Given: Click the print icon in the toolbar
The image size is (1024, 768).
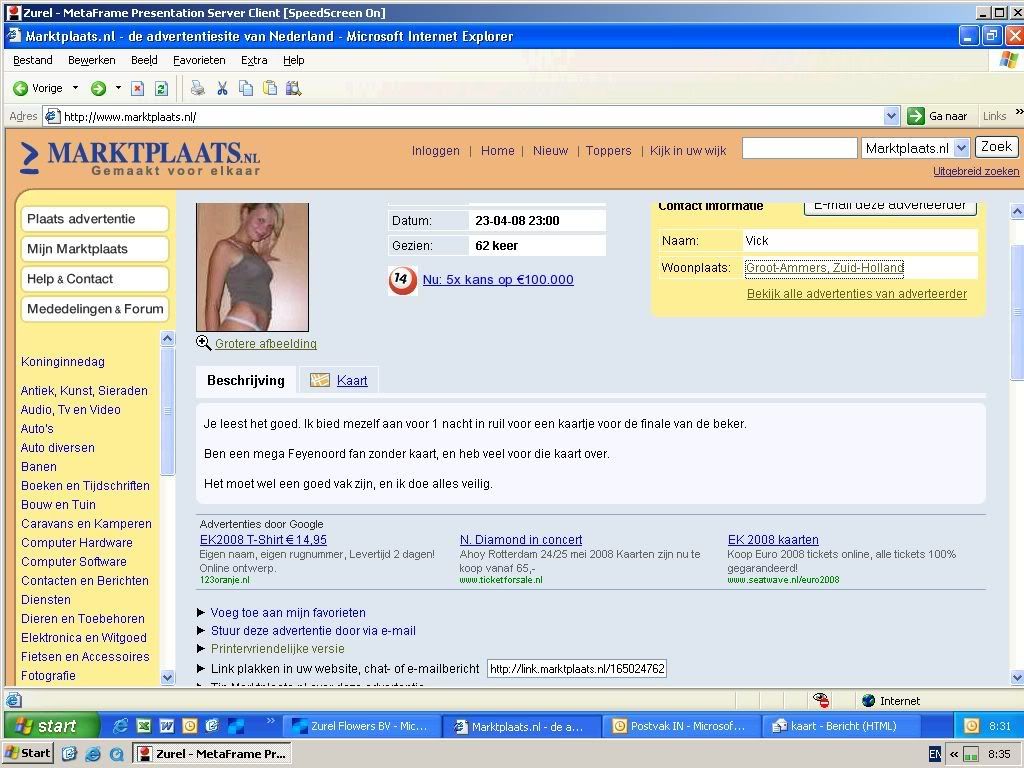Looking at the screenshot, I should point(197,88).
